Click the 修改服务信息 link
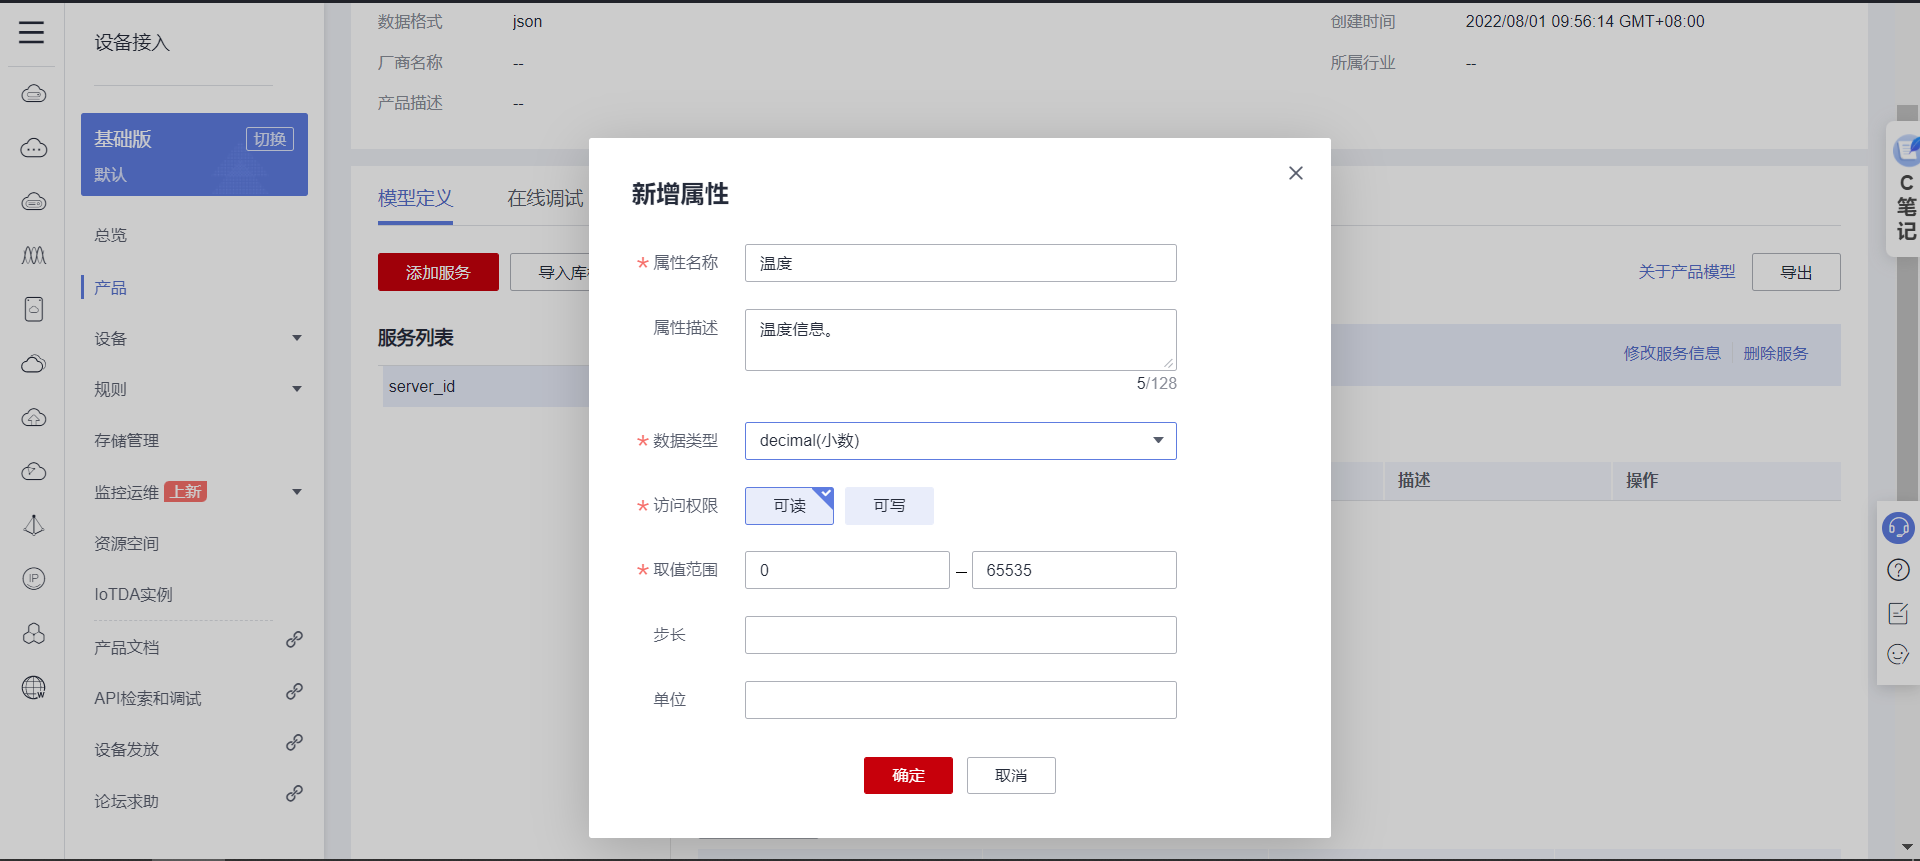This screenshot has height=861, width=1920. [x=1672, y=354]
